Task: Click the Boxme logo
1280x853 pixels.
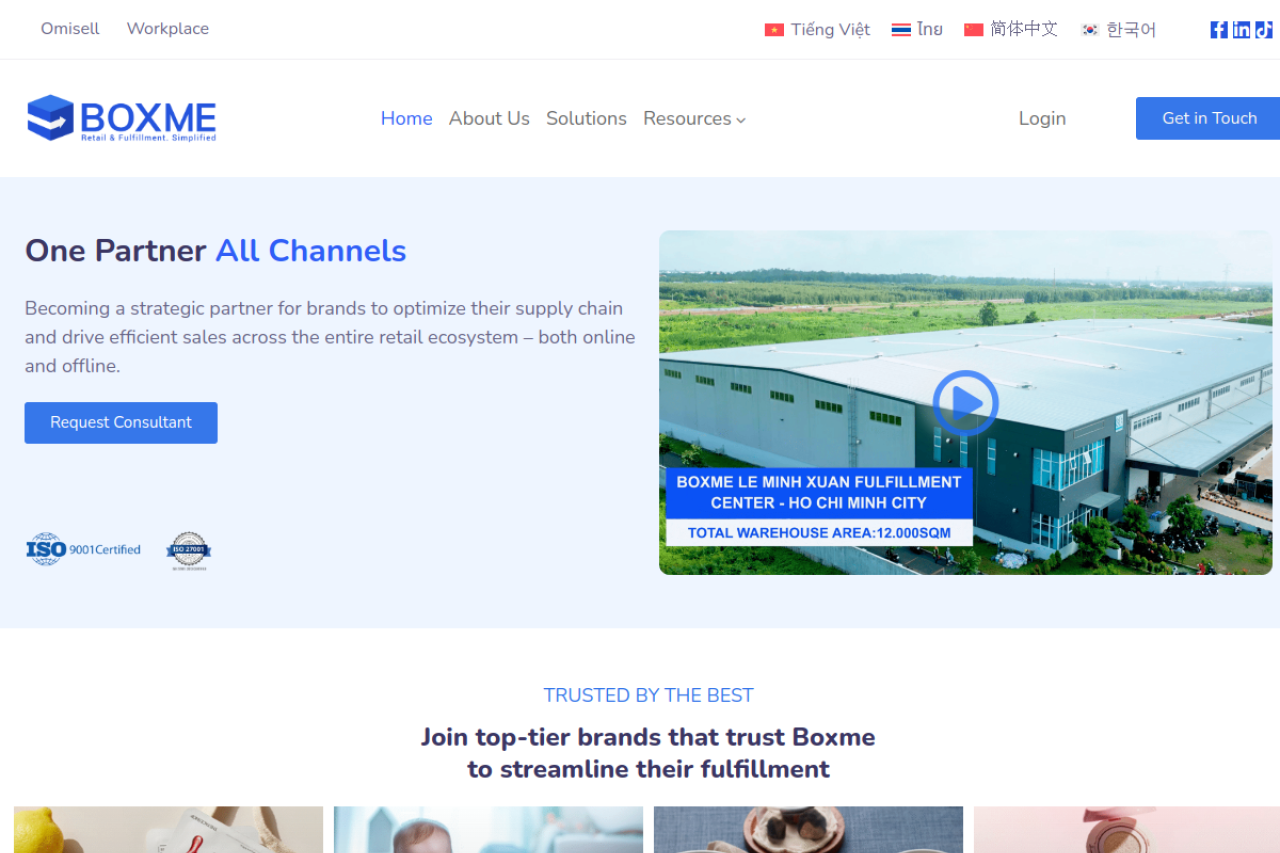Action: 121,118
